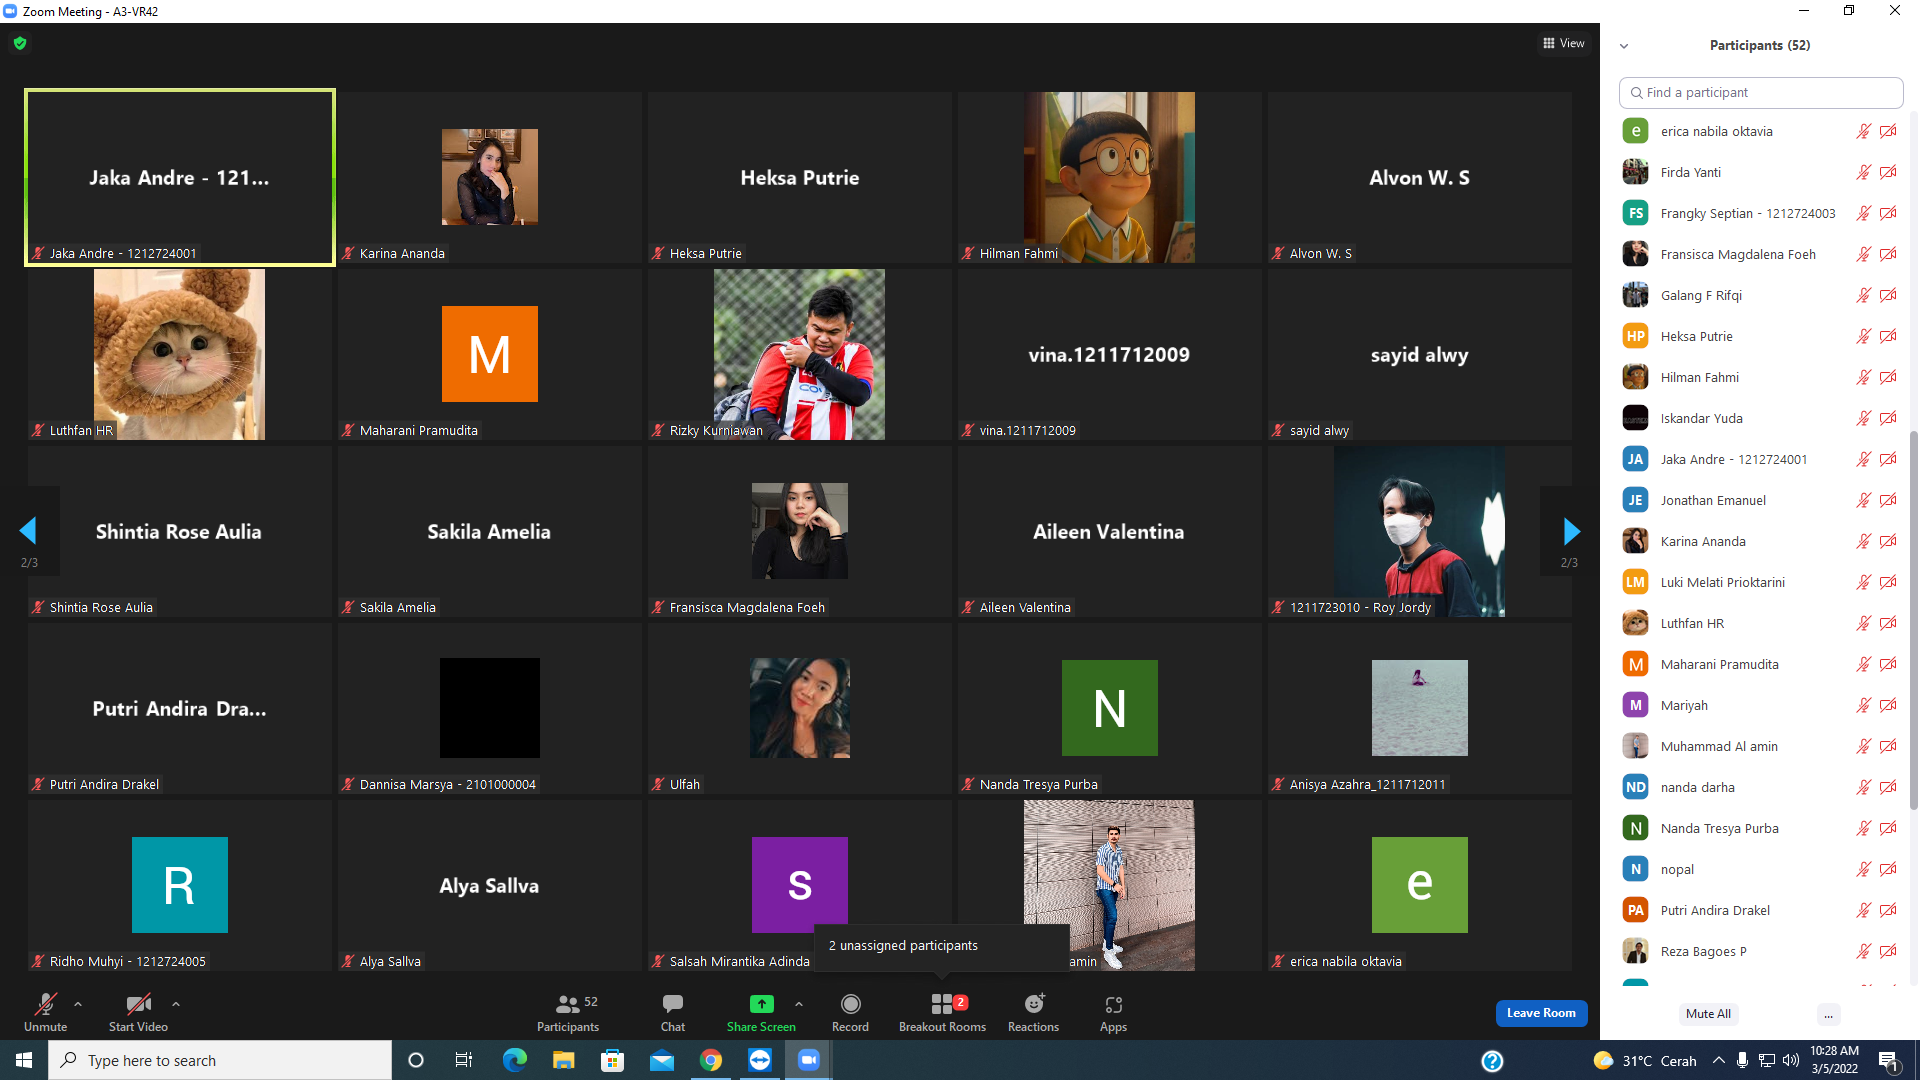Screen dimensions: 1920x1080
Task: Open TeamViewer from the taskbar
Action: click(x=760, y=1060)
